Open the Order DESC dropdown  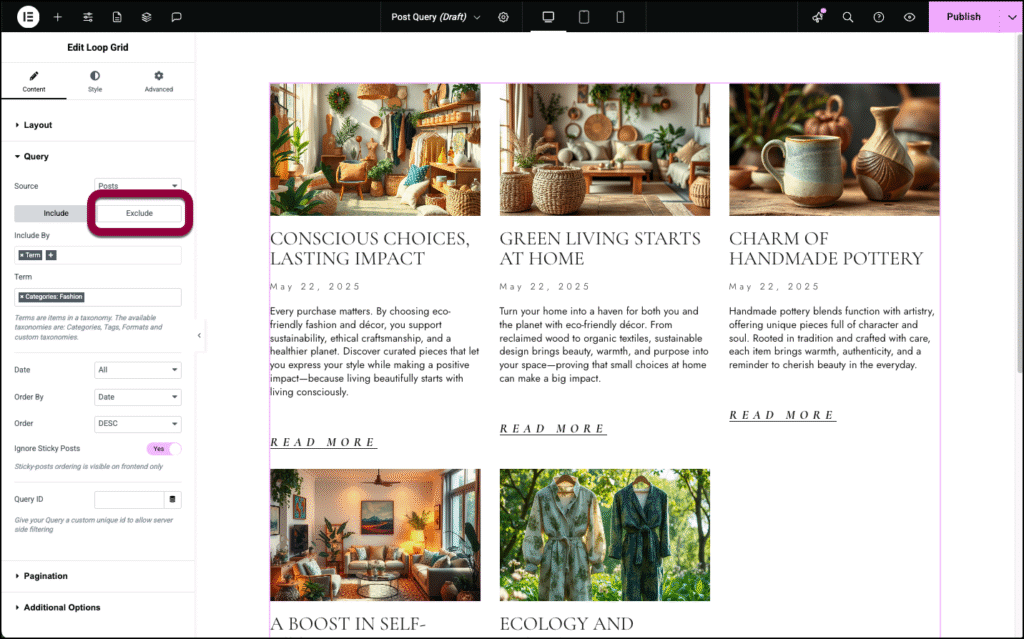coord(138,423)
